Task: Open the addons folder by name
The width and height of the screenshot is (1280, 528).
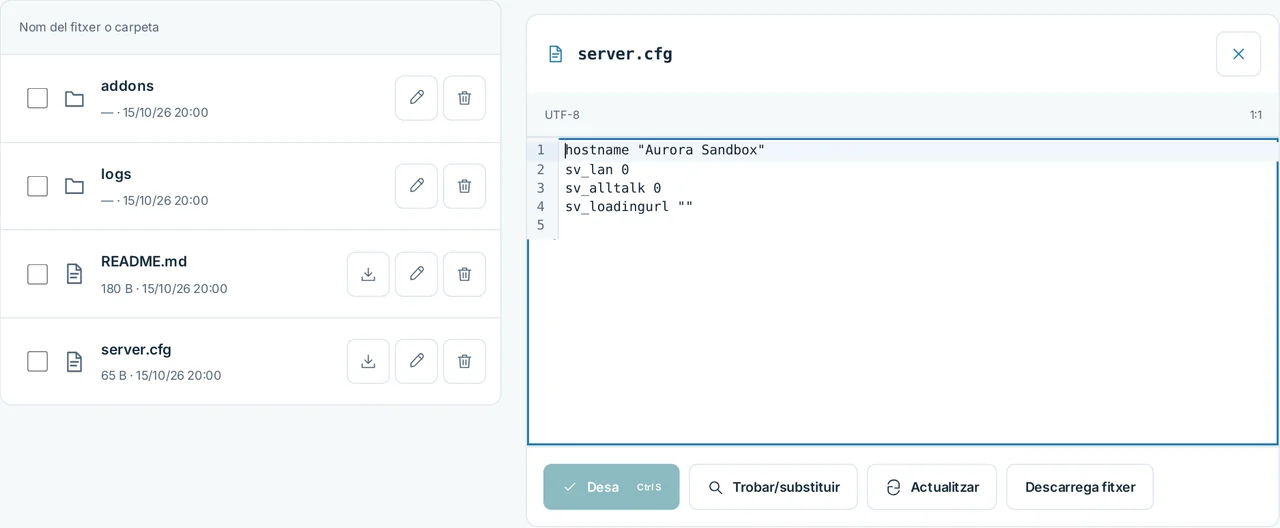Action: point(127,86)
